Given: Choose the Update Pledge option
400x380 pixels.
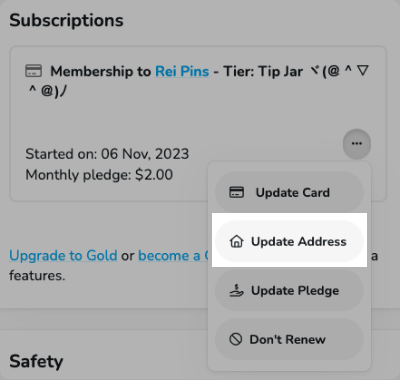Looking at the screenshot, I should coord(289,290).
